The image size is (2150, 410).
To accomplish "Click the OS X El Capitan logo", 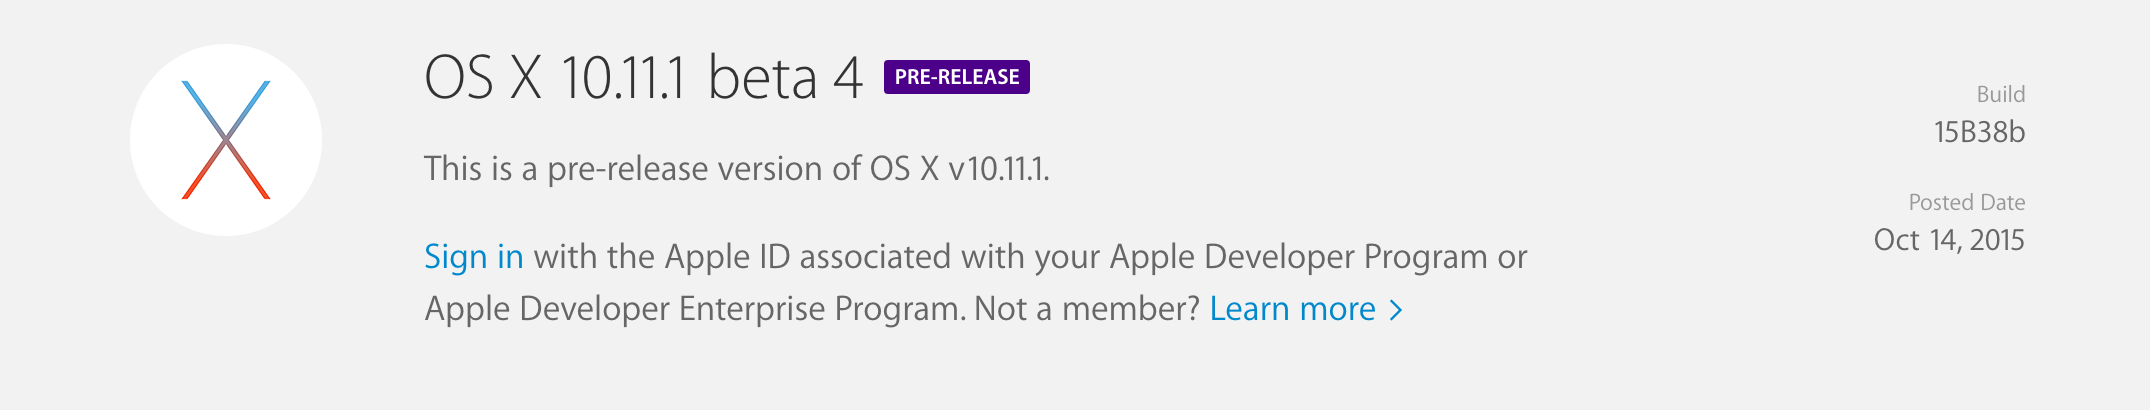I will tap(226, 140).
